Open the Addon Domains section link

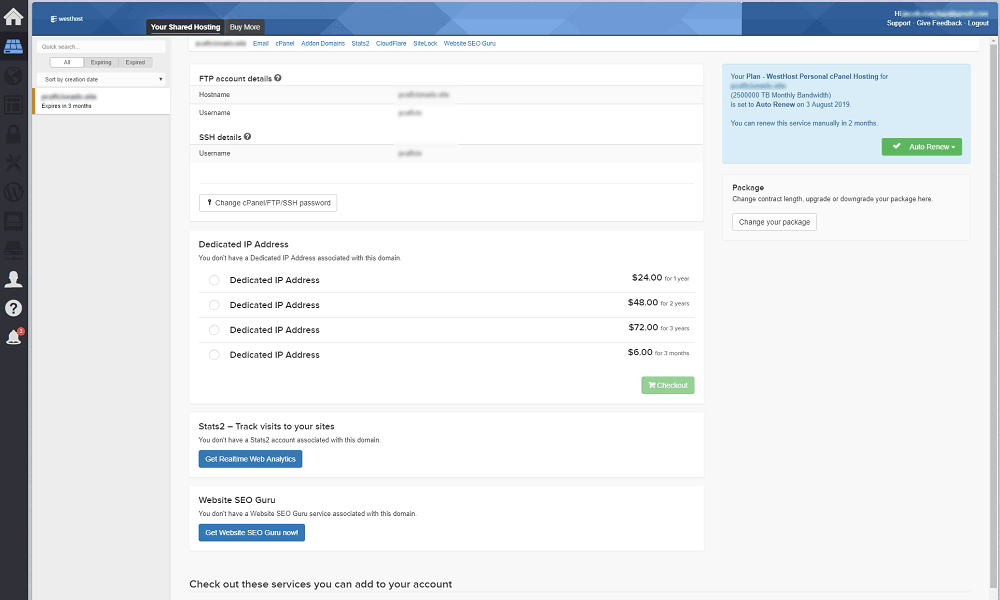[x=323, y=43]
